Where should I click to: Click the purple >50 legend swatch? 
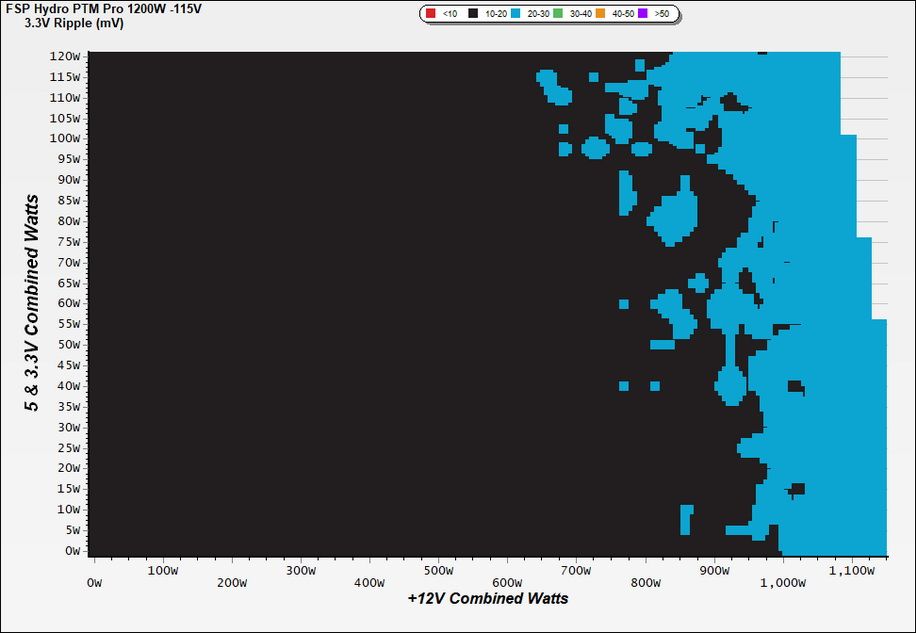coord(643,13)
